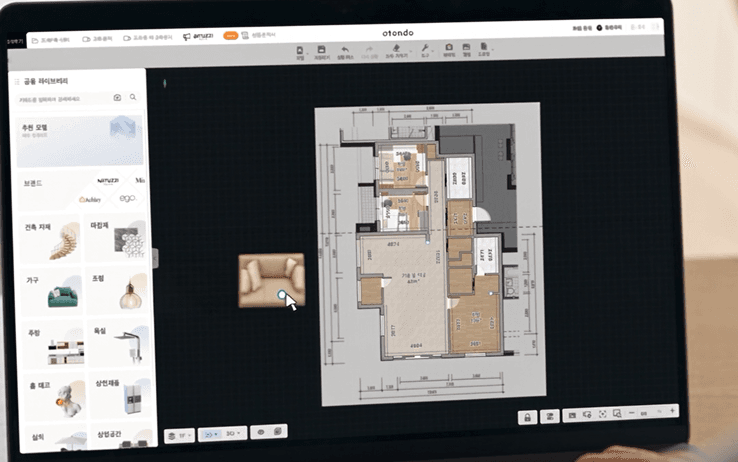The width and height of the screenshot is (738, 462).
Task: Click the sofa model on the canvas
Action: pos(272,280)
